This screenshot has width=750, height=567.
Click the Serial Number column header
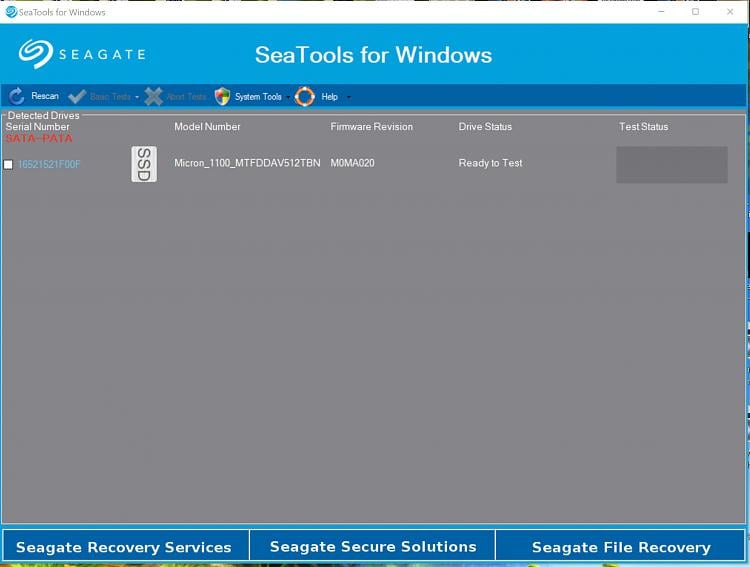tap(37, 127)
